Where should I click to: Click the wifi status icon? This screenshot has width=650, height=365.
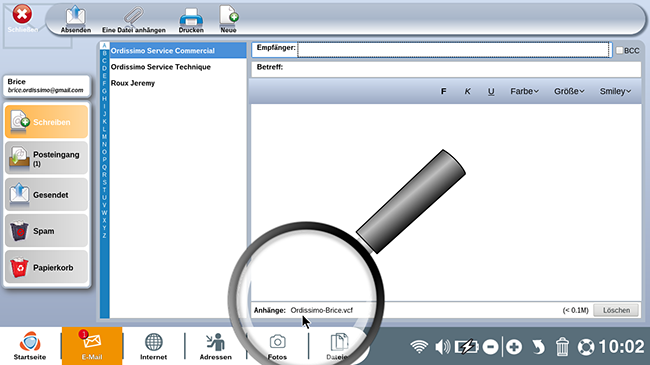point(419,346)
